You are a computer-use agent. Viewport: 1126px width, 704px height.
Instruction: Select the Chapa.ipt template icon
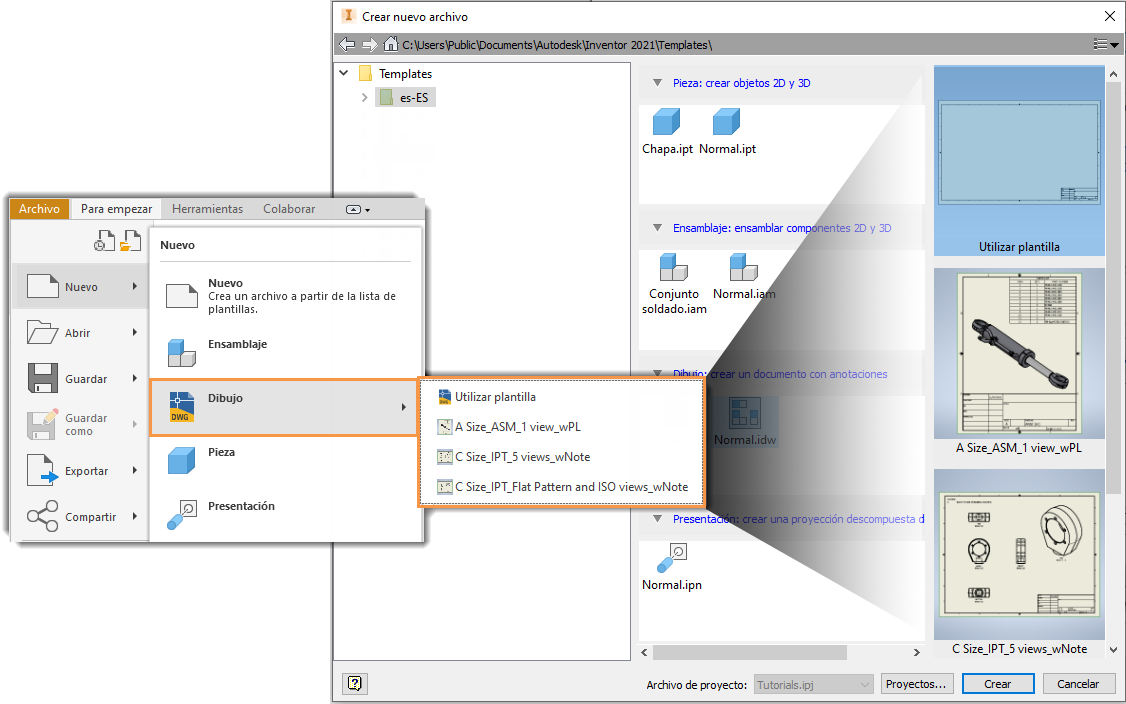[x=666, y=121]
